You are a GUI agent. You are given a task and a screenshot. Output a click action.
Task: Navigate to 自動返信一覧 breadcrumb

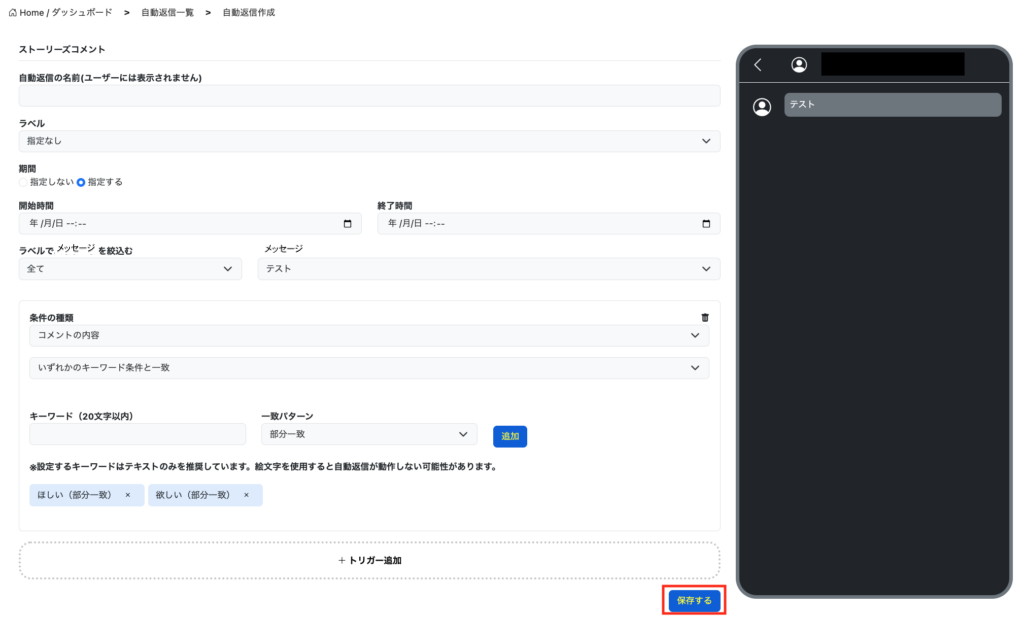pos(166,13)
